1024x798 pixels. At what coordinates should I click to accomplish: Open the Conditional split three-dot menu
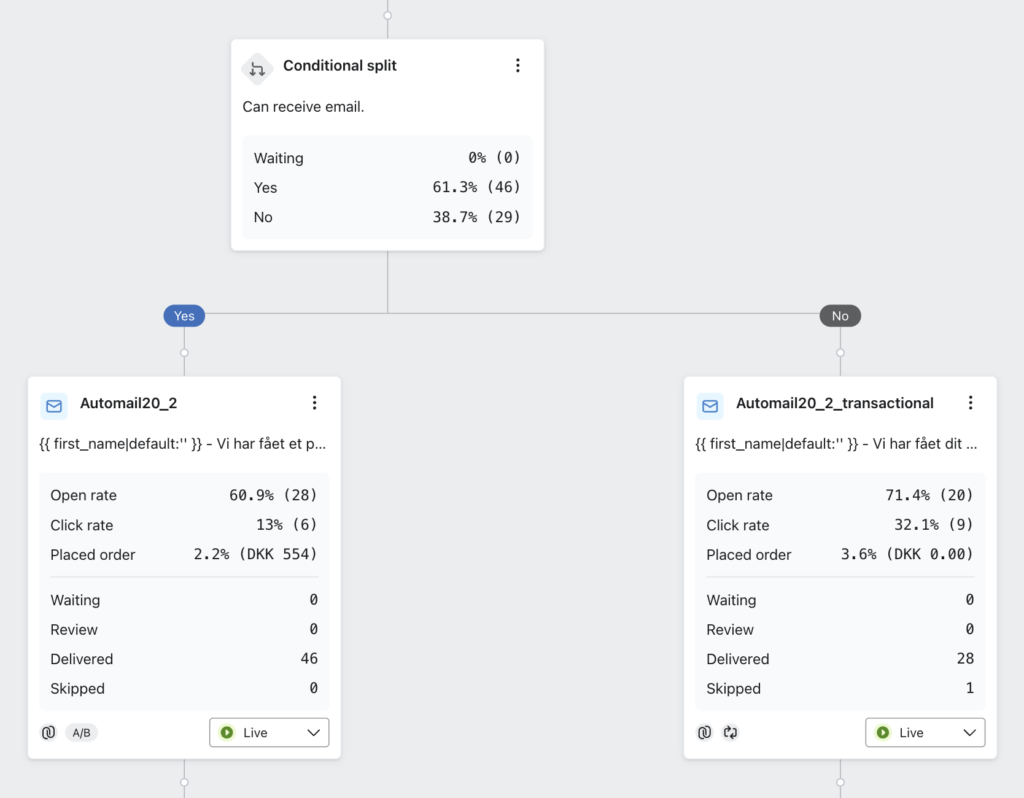(518, 66)
